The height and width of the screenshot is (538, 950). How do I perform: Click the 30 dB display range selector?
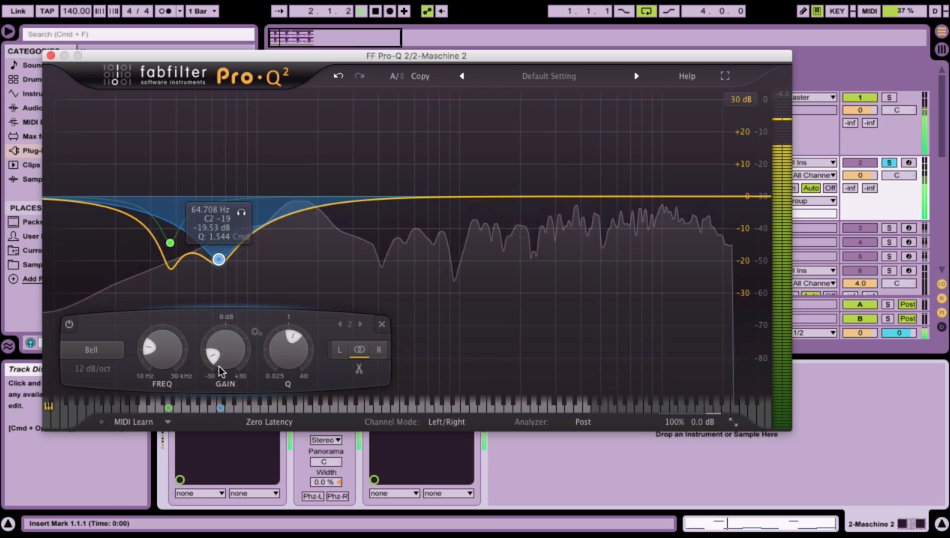[x=740, y=99]
